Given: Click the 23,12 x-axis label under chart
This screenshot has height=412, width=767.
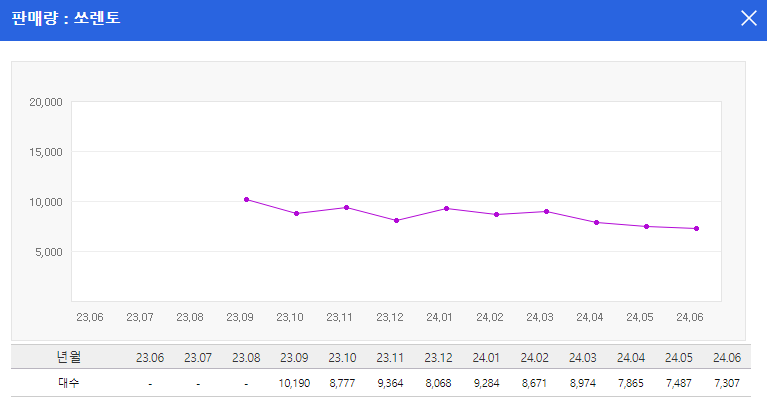Looking at the screenshot, I should click(390, 317).
